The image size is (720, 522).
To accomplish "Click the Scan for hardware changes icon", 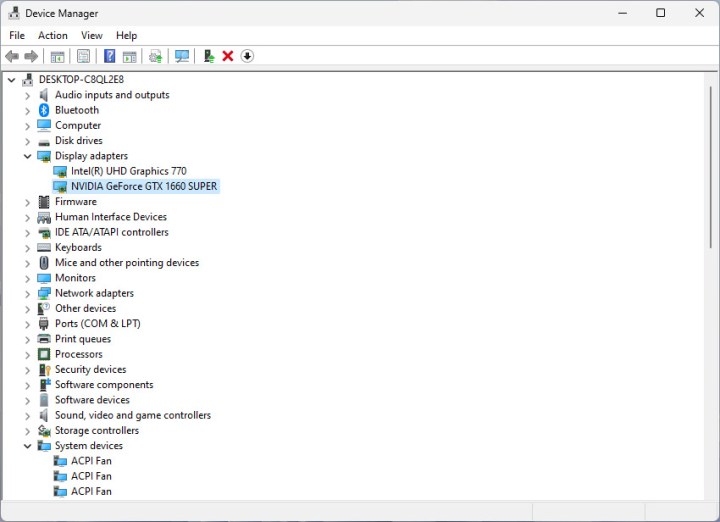I will click(x=181, y=56).
